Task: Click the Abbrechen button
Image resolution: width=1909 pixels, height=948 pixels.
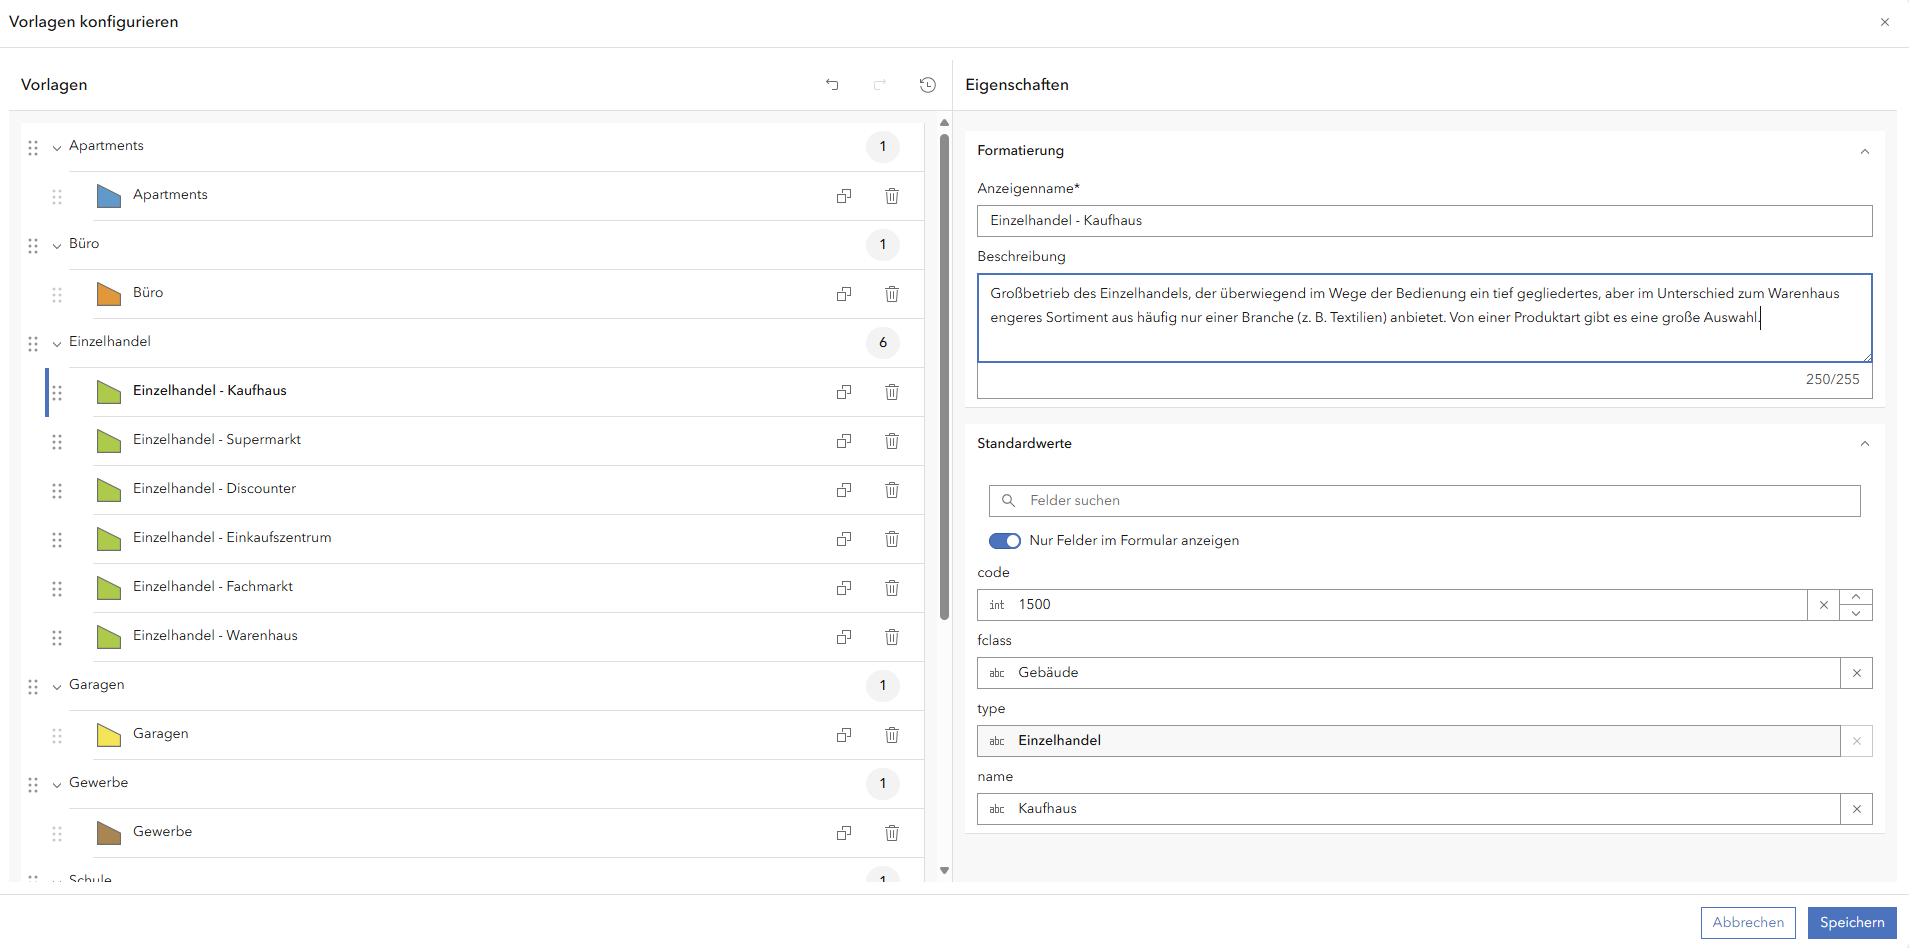Action: click(x=1748, y=923)
